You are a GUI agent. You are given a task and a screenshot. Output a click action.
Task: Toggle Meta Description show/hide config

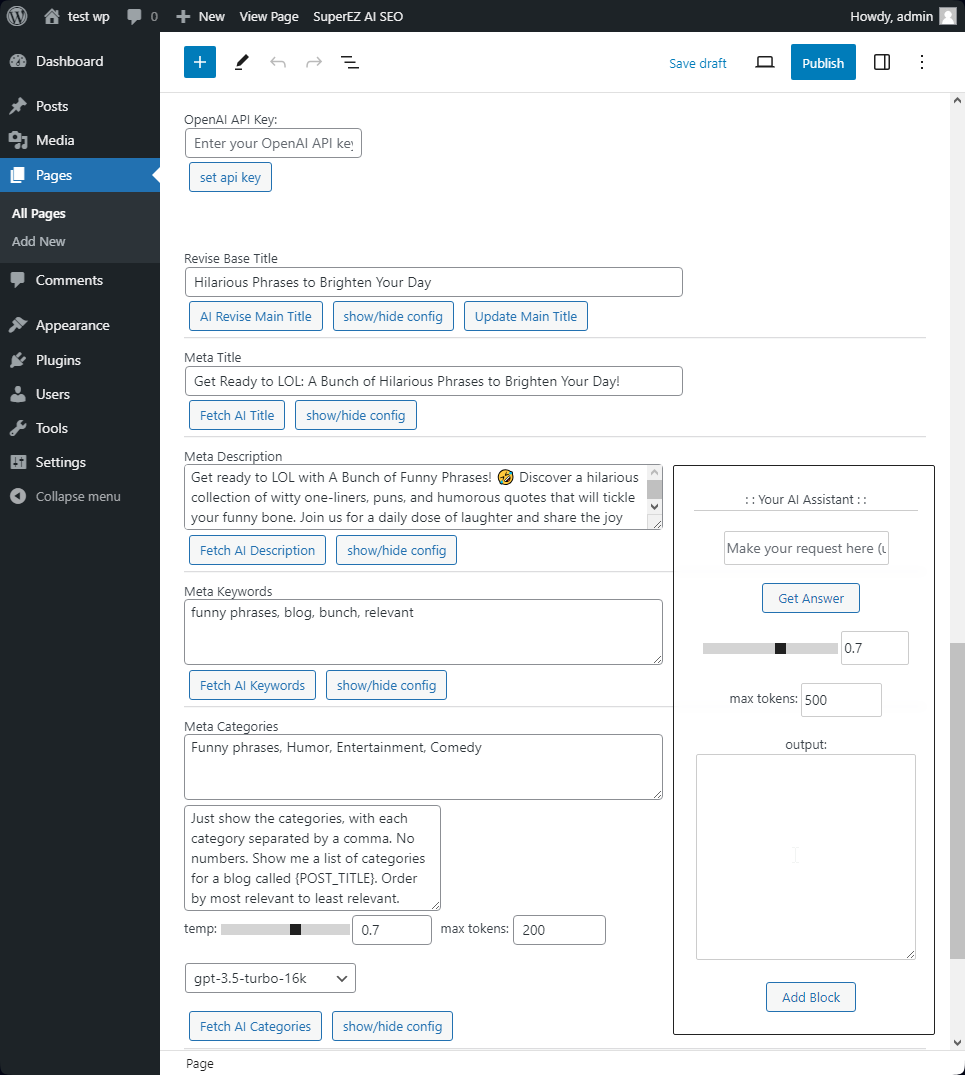[396, 551]
